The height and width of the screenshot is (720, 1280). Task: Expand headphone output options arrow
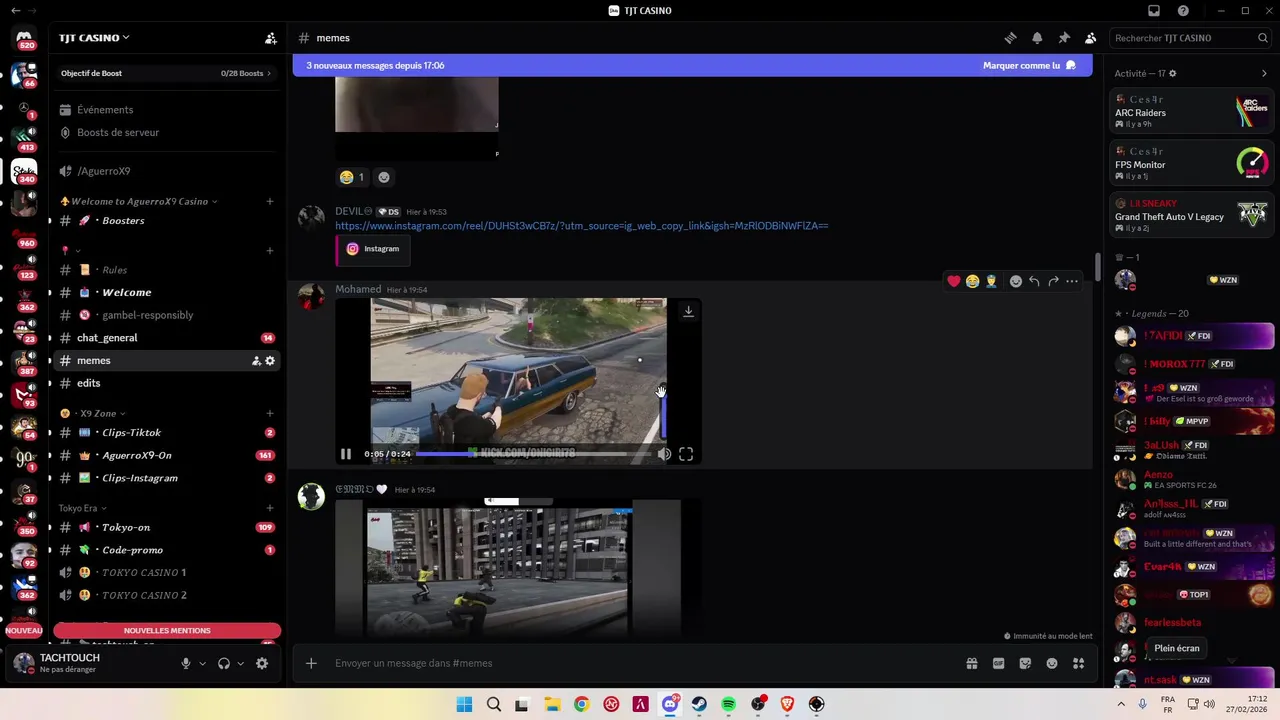tap(240, 663)
